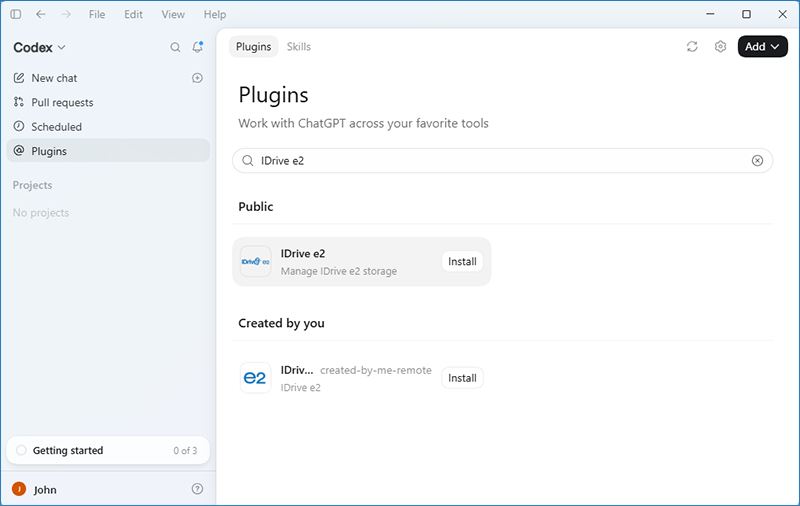Install the created-by-me-remote plugin

pos(462,378)
